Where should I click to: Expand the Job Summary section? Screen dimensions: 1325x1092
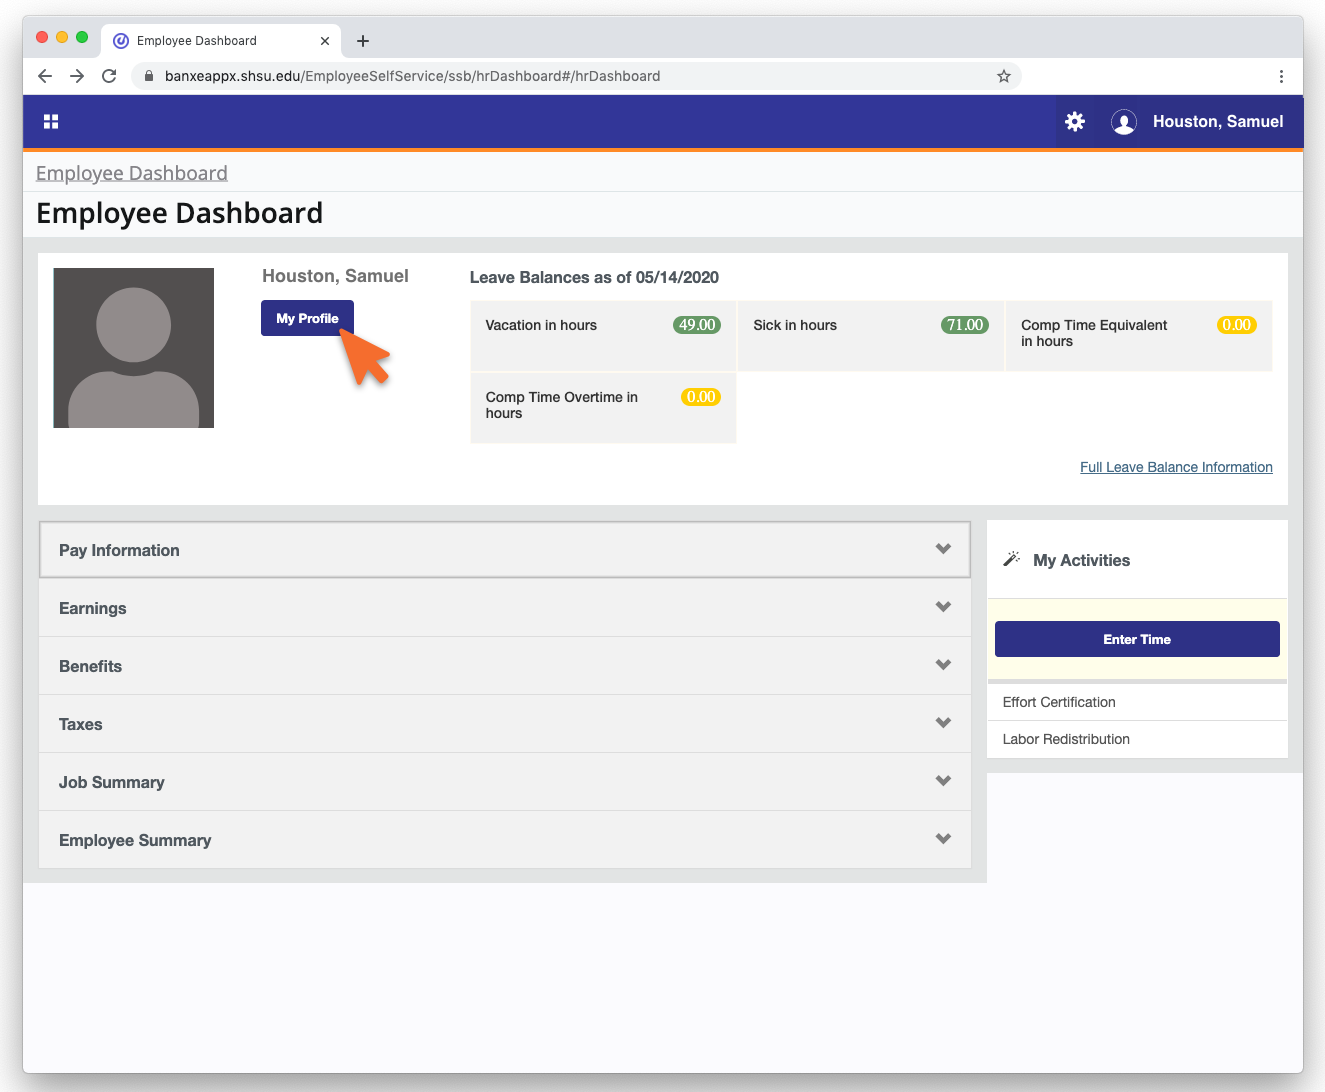pyautogui.click(x=504, y=782)
